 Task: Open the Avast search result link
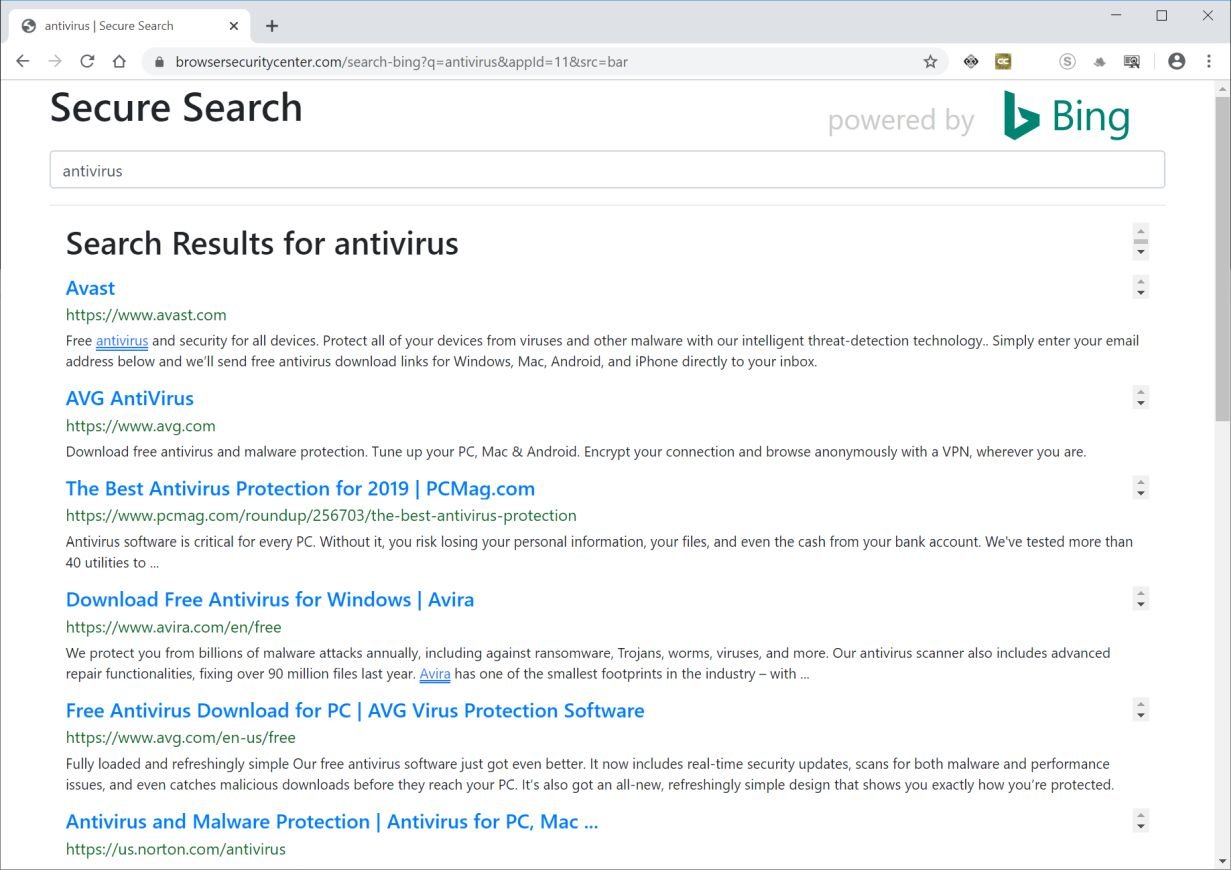coord(90,288)
